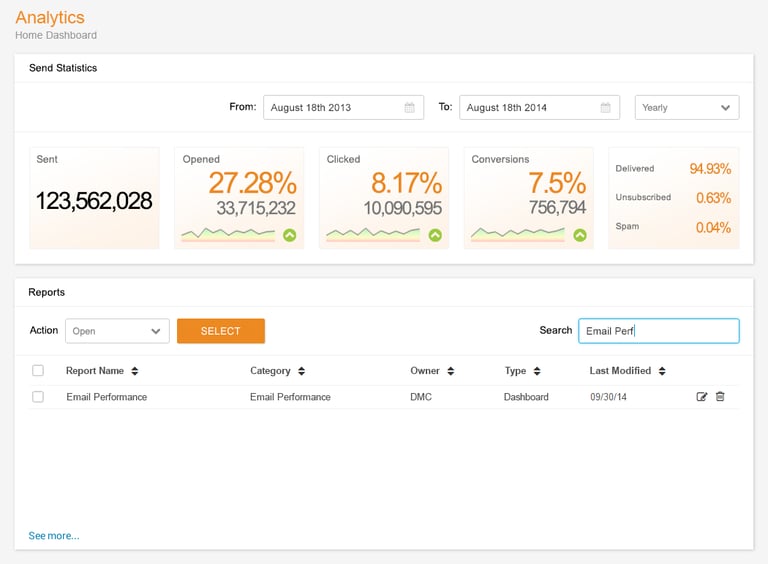Open the Yearly period dropdown
The width and height of the screenshot is (768, 564).
point(687,107)
